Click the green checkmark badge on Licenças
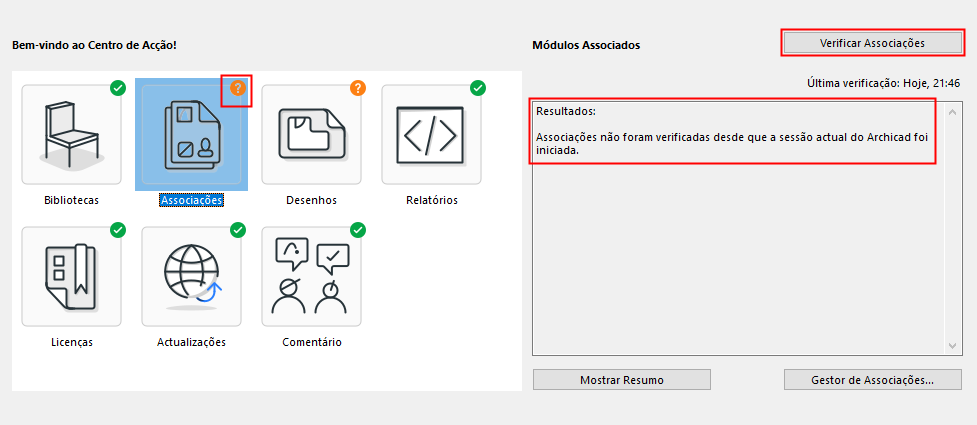Screen dimensions: 977x425 coord(118,230)
